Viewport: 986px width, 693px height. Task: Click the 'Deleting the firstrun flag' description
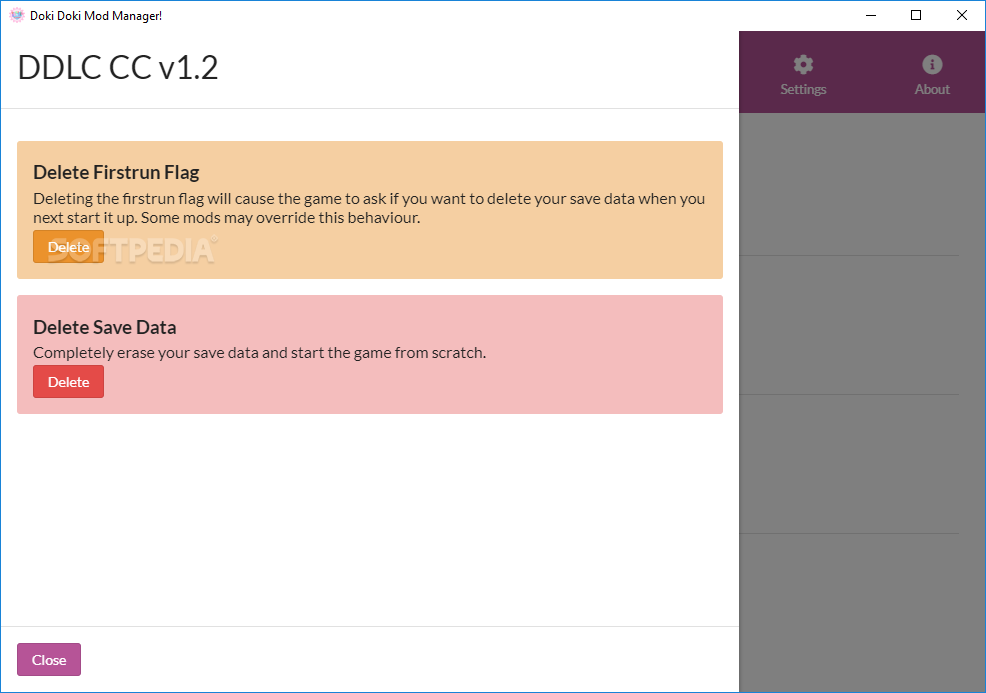click(369, 208)
